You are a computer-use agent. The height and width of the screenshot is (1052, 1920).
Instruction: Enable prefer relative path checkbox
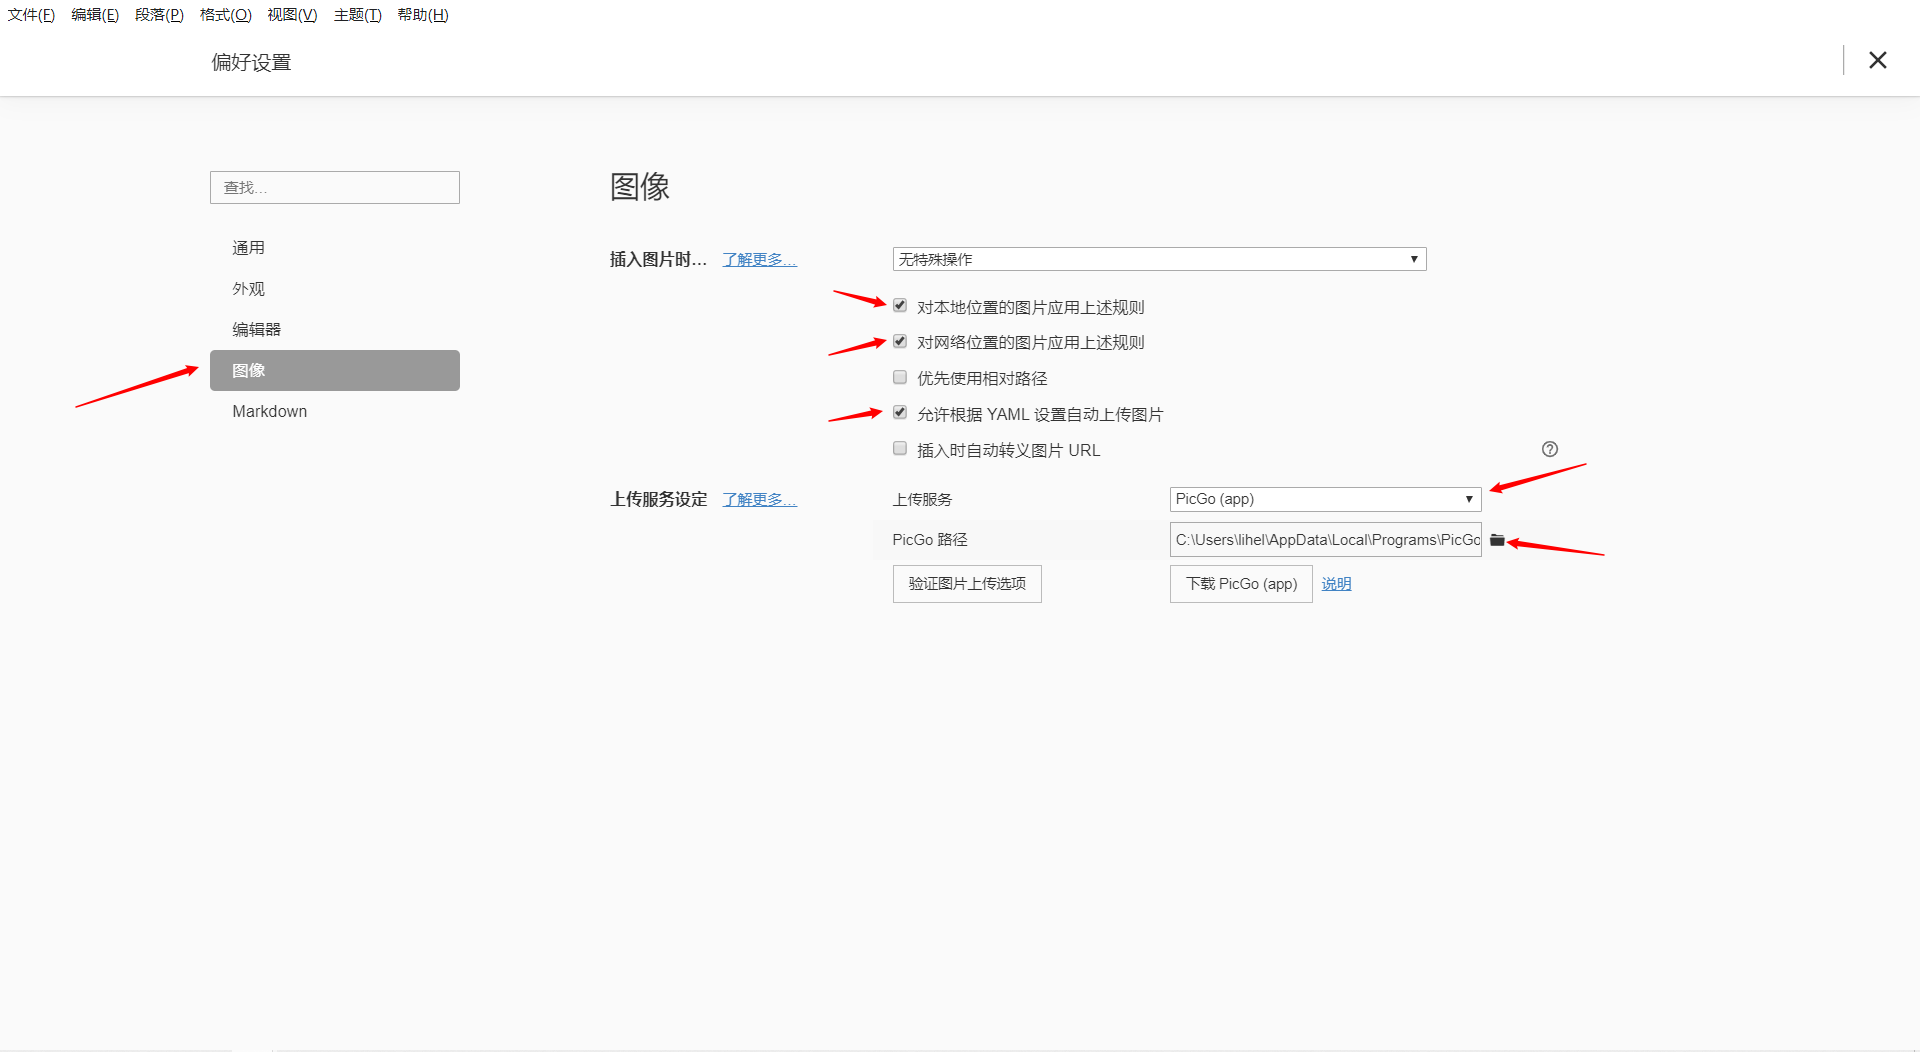(x=900, y=378)
